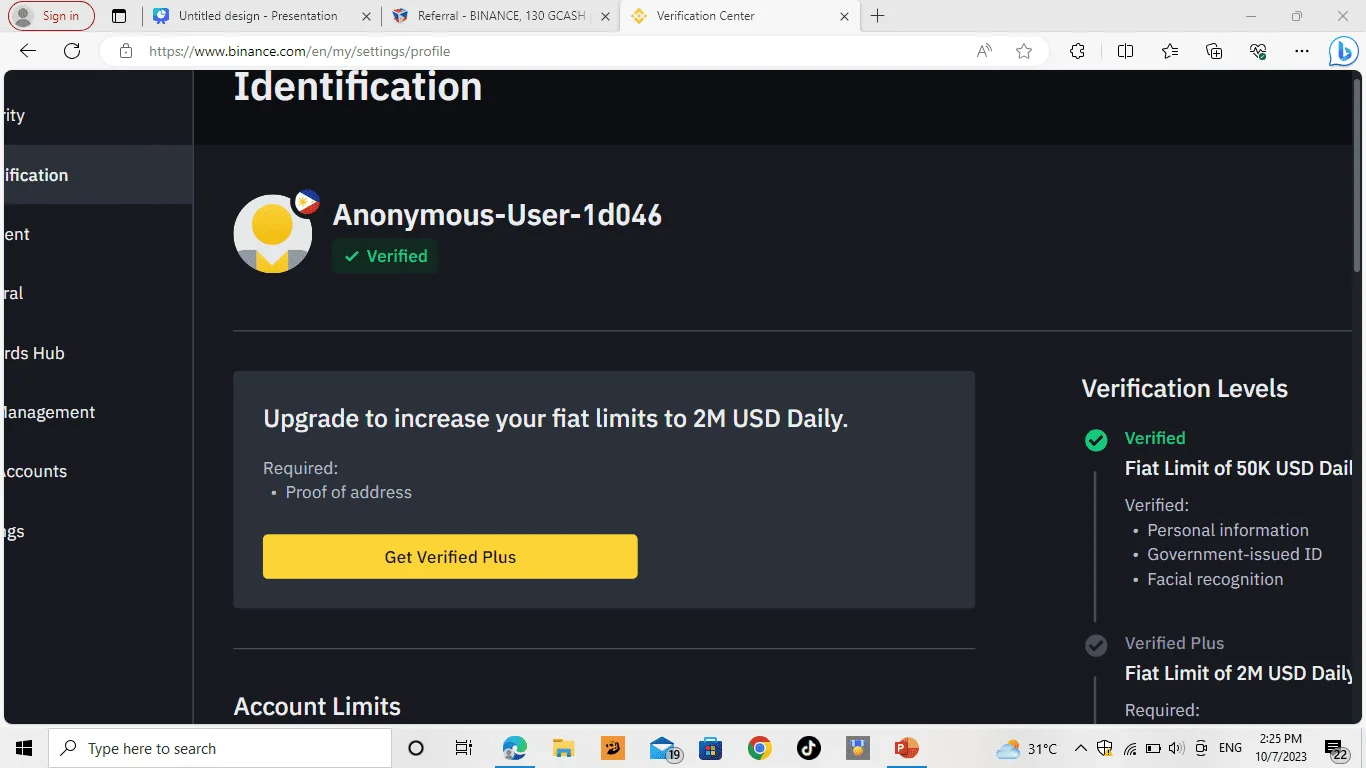Close the Untitled design tab

point(366,16)
